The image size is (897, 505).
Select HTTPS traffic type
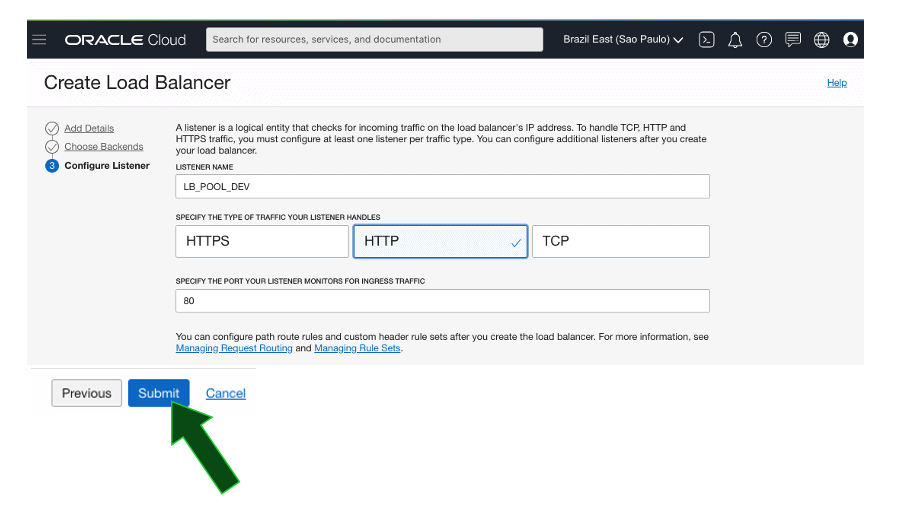(x=262, y=241)
